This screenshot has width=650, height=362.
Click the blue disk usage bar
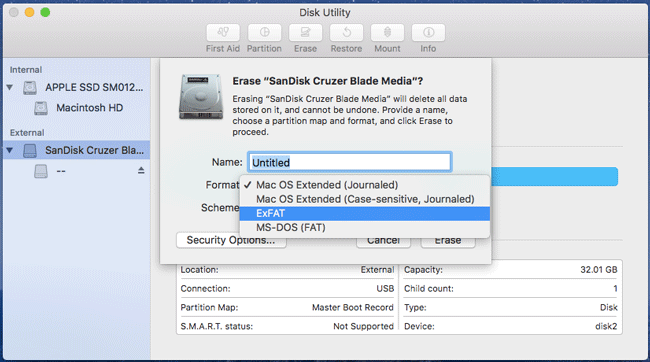pyautogui.click(x=554, y=177)
